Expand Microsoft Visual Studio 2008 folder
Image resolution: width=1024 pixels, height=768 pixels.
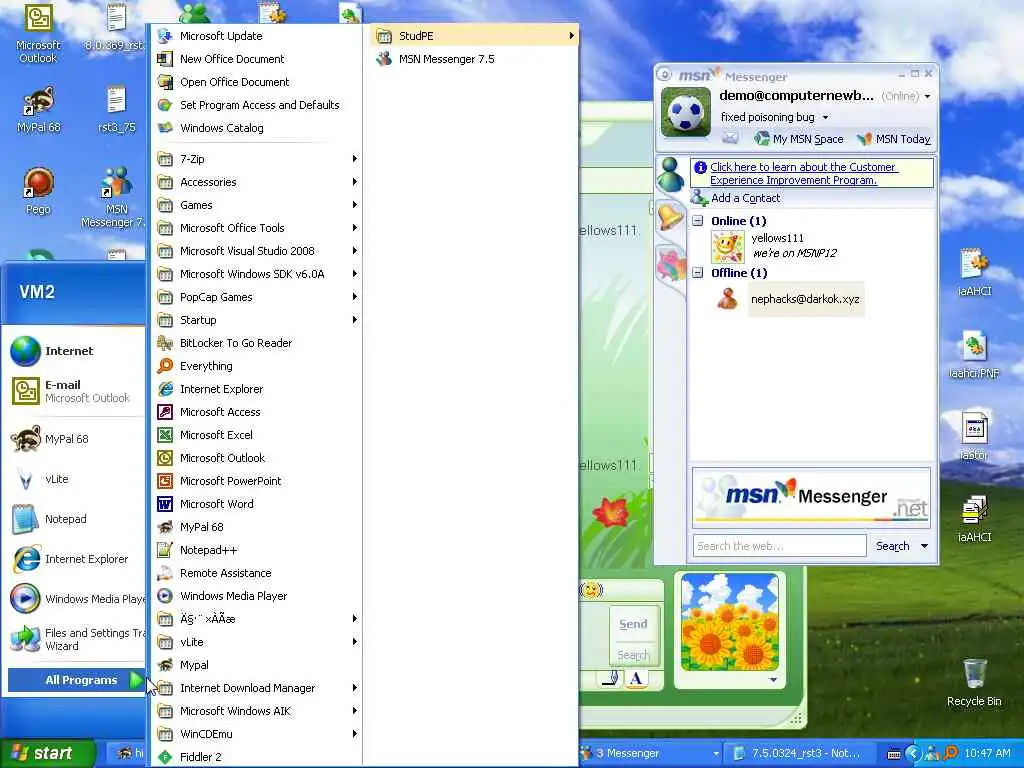pos(256,251)
